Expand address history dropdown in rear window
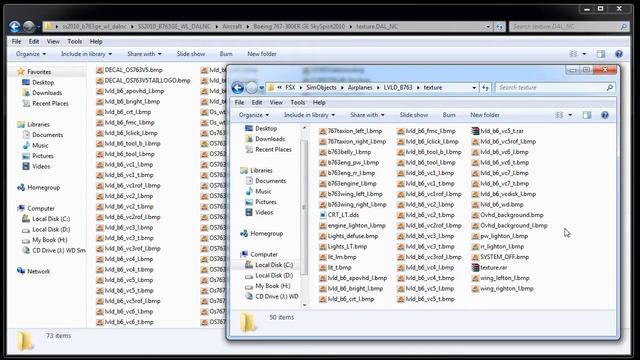Screen dimensions: 640x360 pyautogui.click(x=488, y=27)
